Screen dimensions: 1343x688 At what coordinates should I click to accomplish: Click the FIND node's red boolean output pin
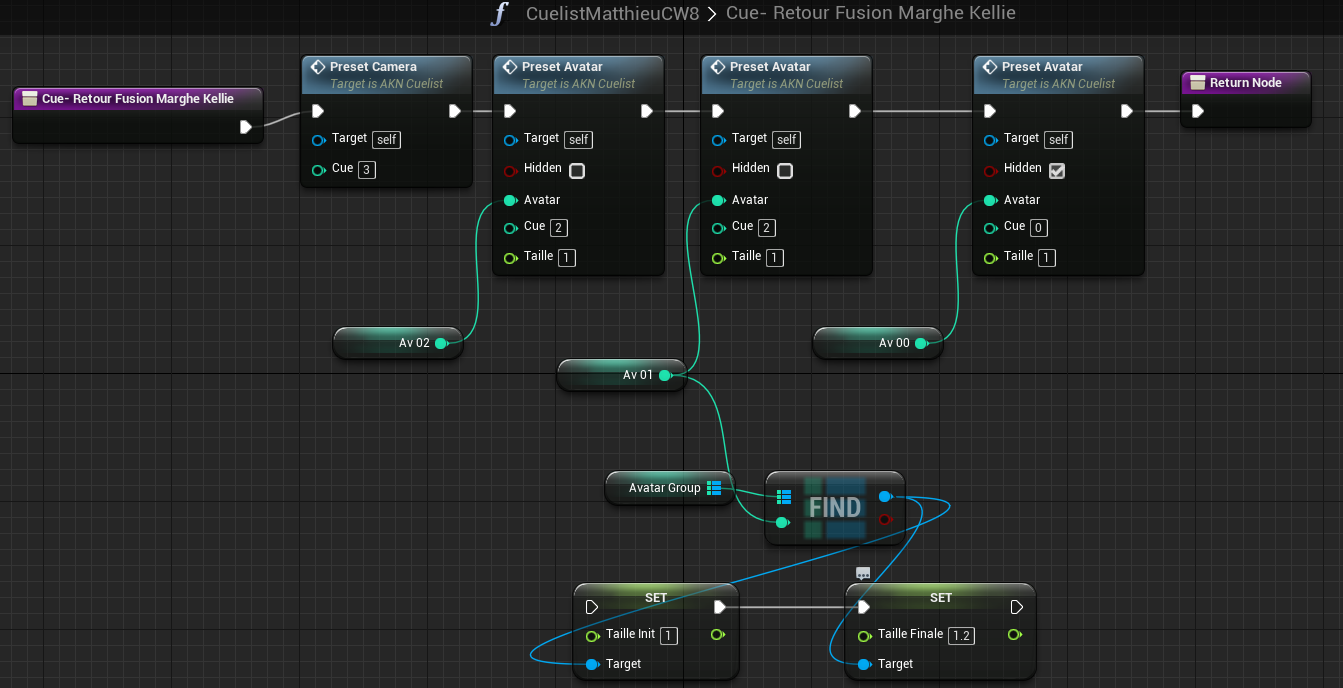coord(884,519)
